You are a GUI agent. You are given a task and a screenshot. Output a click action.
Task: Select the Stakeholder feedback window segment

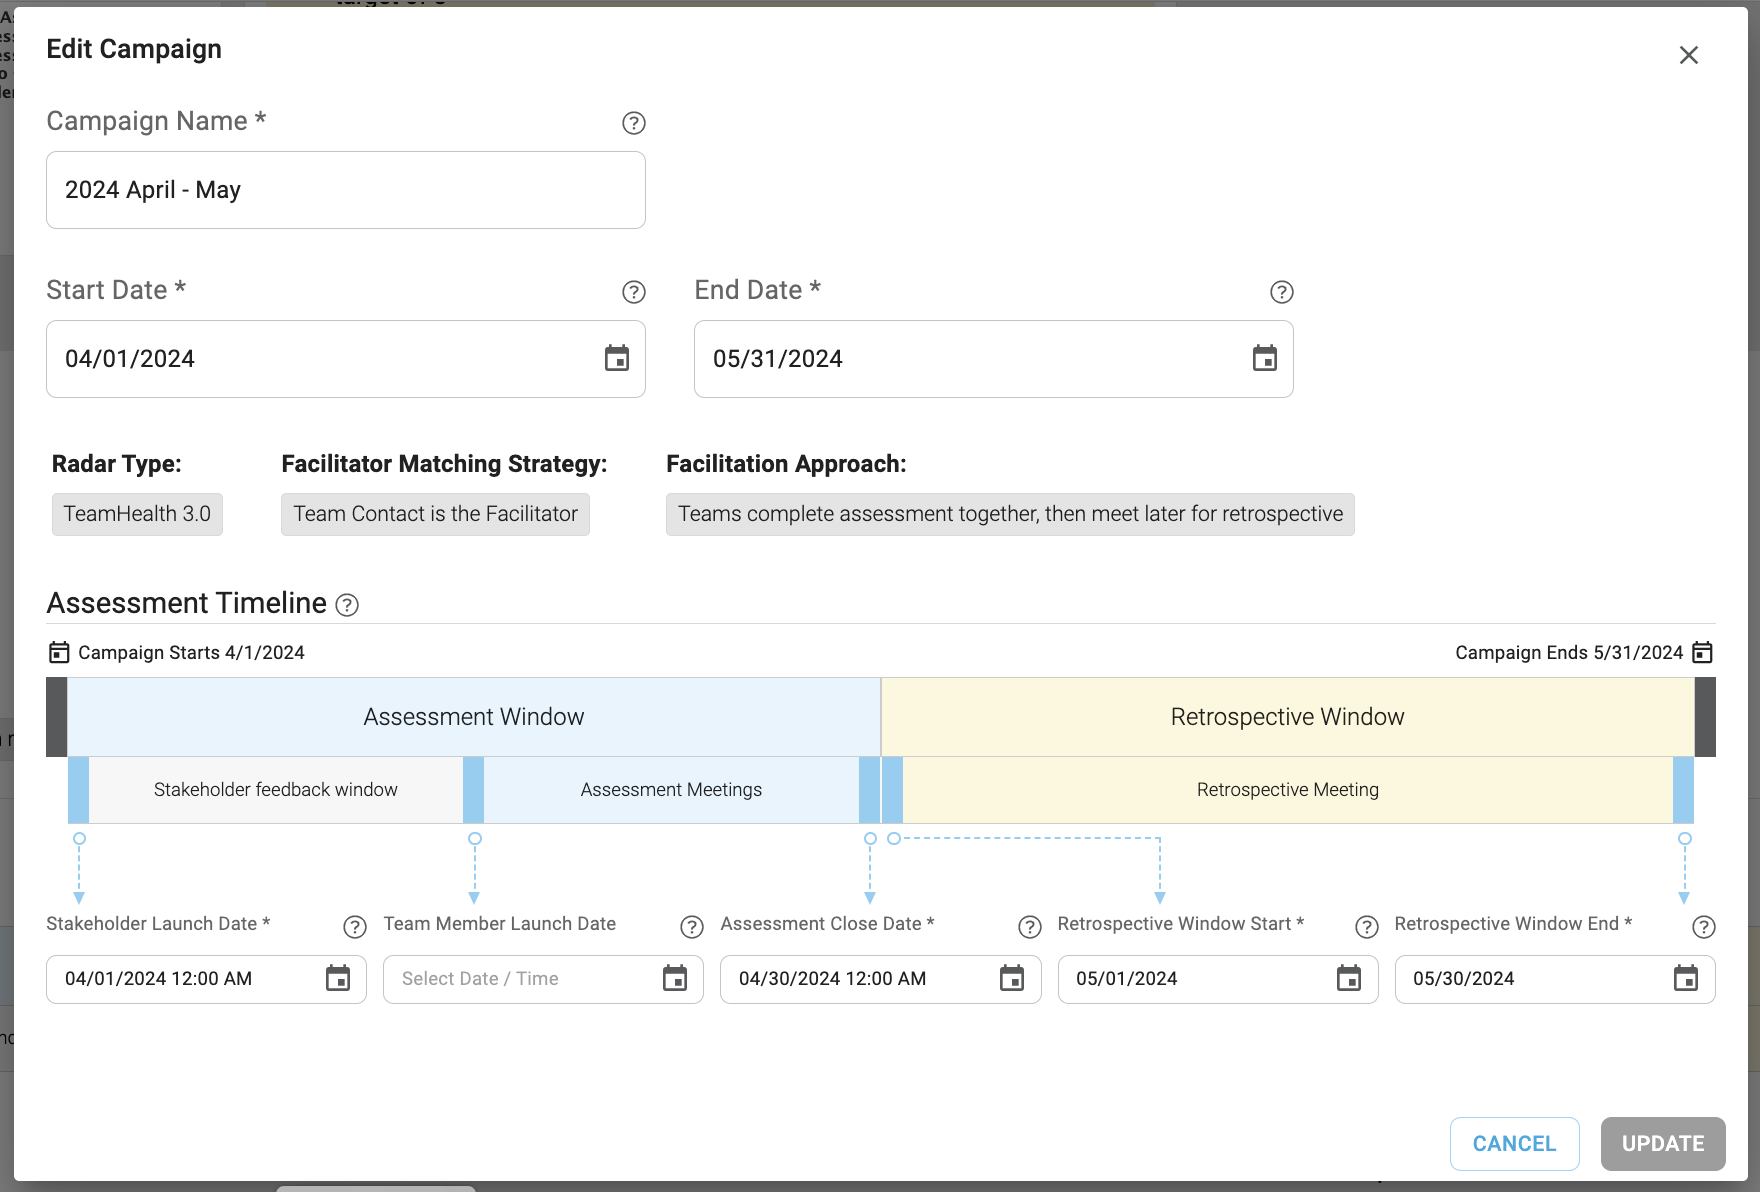coord(276,790)
